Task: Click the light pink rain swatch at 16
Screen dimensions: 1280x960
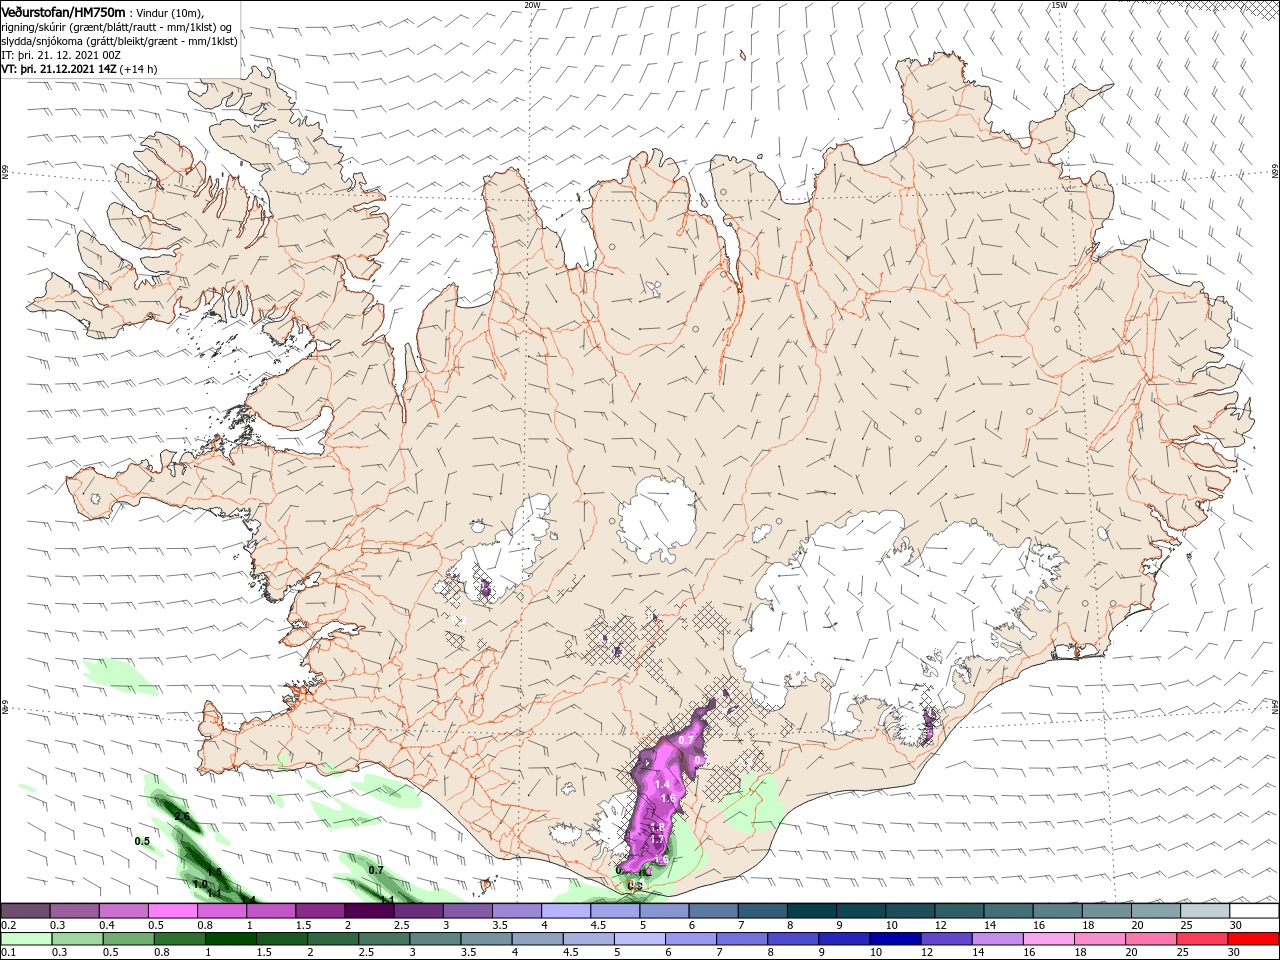Action: [x=1050, y=939]
